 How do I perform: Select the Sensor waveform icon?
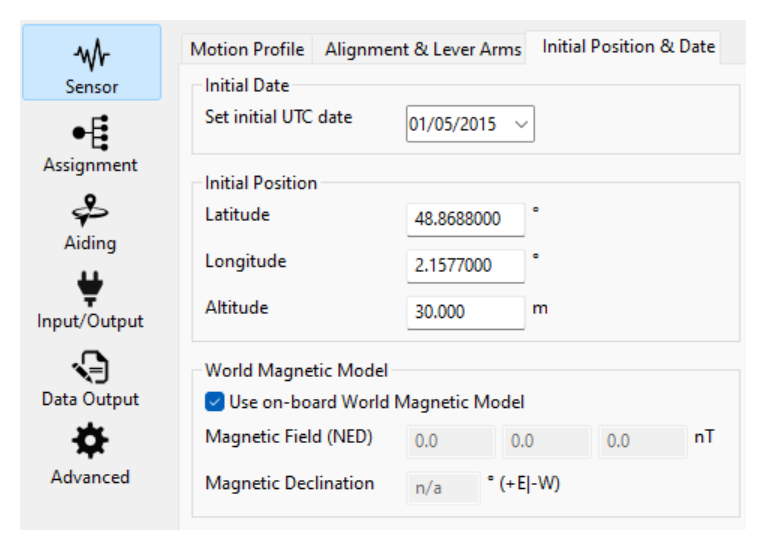pos(91,55)
